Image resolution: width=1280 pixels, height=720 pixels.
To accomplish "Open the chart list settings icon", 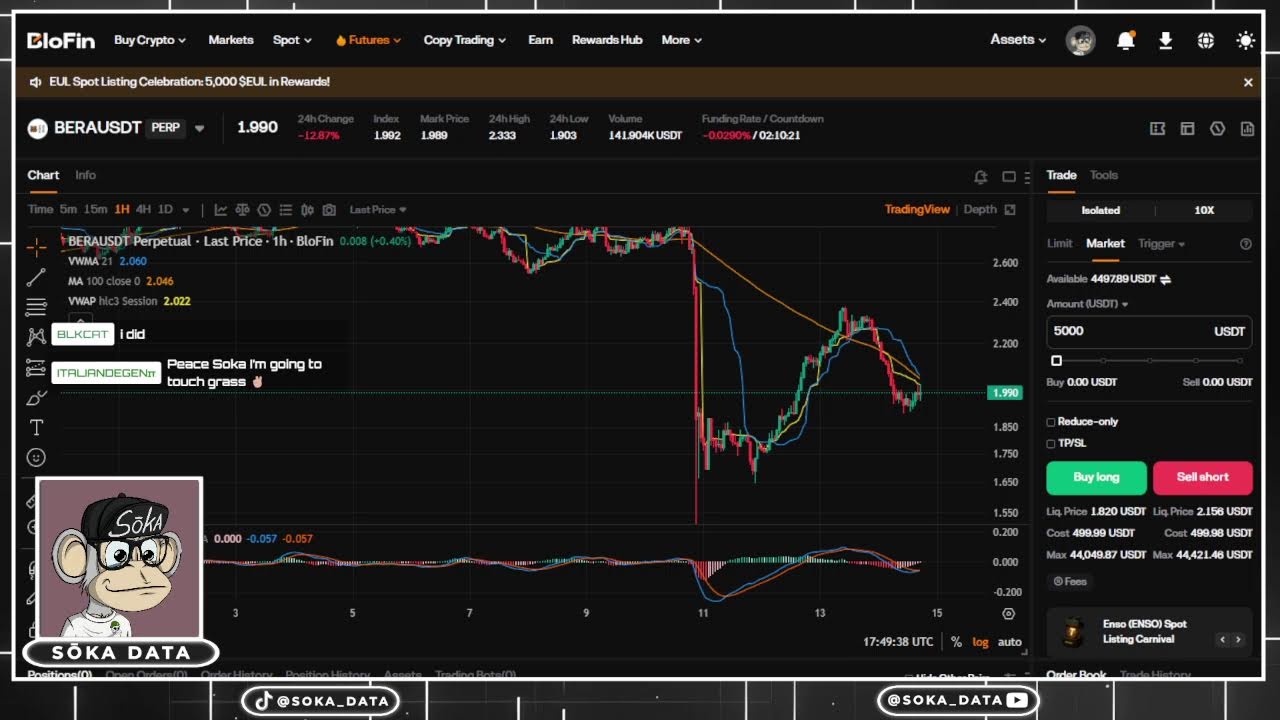I will [286, 210].
